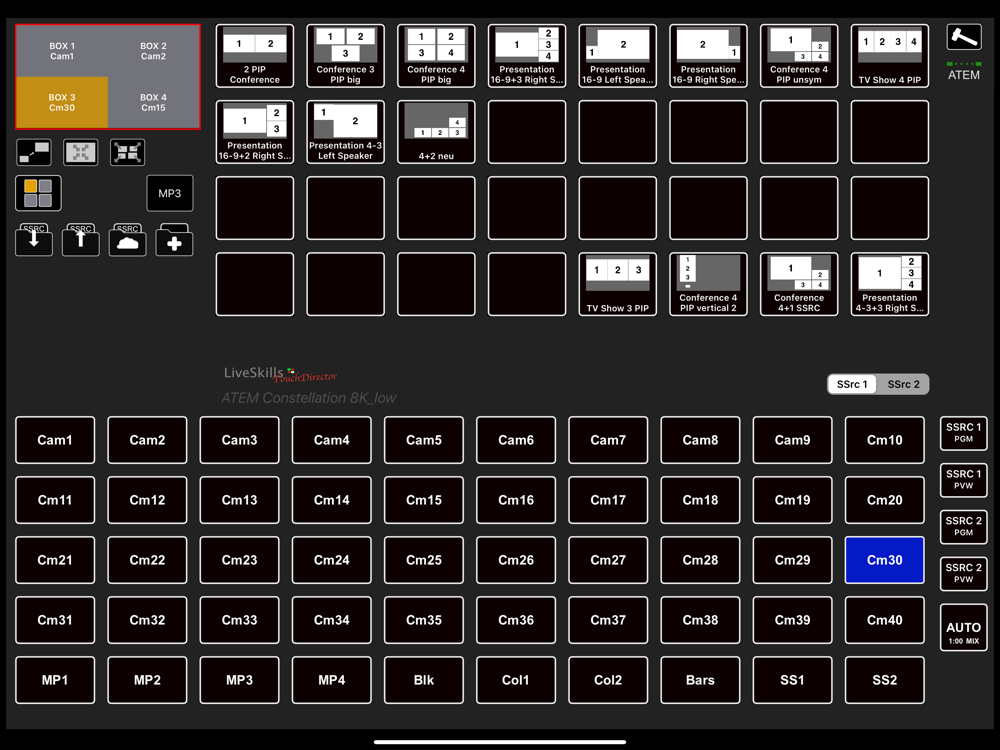Send SSRC 2 to PGM
1000x750 pixels.
(x=963, y=526)
